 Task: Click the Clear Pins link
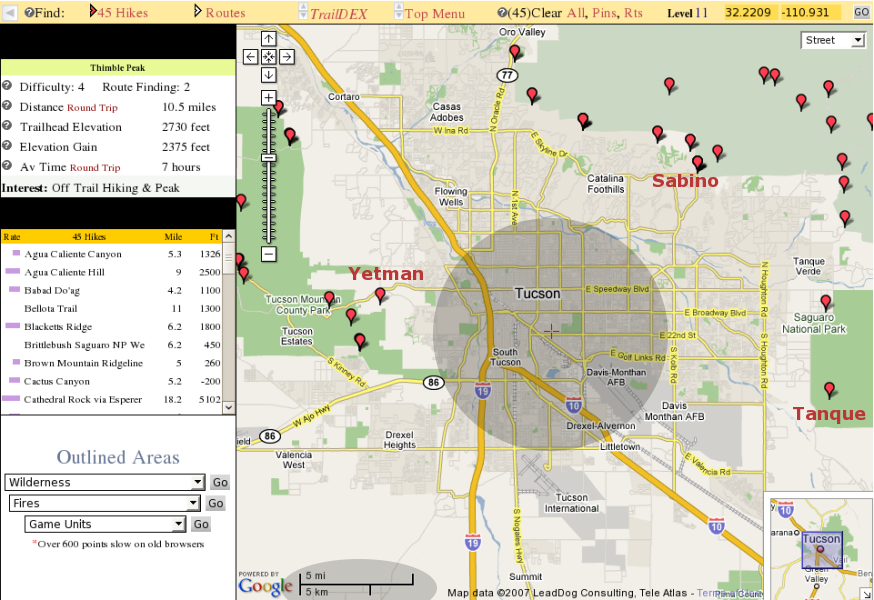(604, 13)
